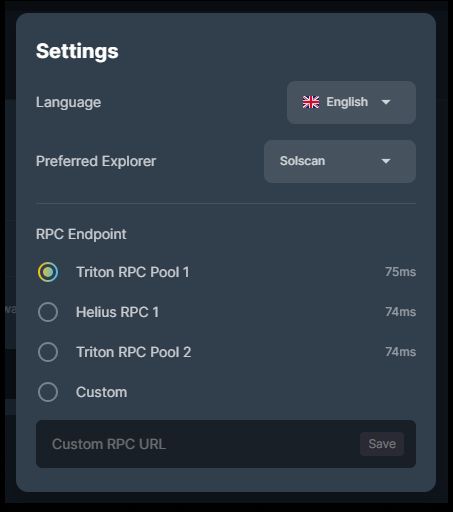Enable the Custom RPC radio option
The height and width of the screenshot is (512, 453).
click(x=48, y=392)
